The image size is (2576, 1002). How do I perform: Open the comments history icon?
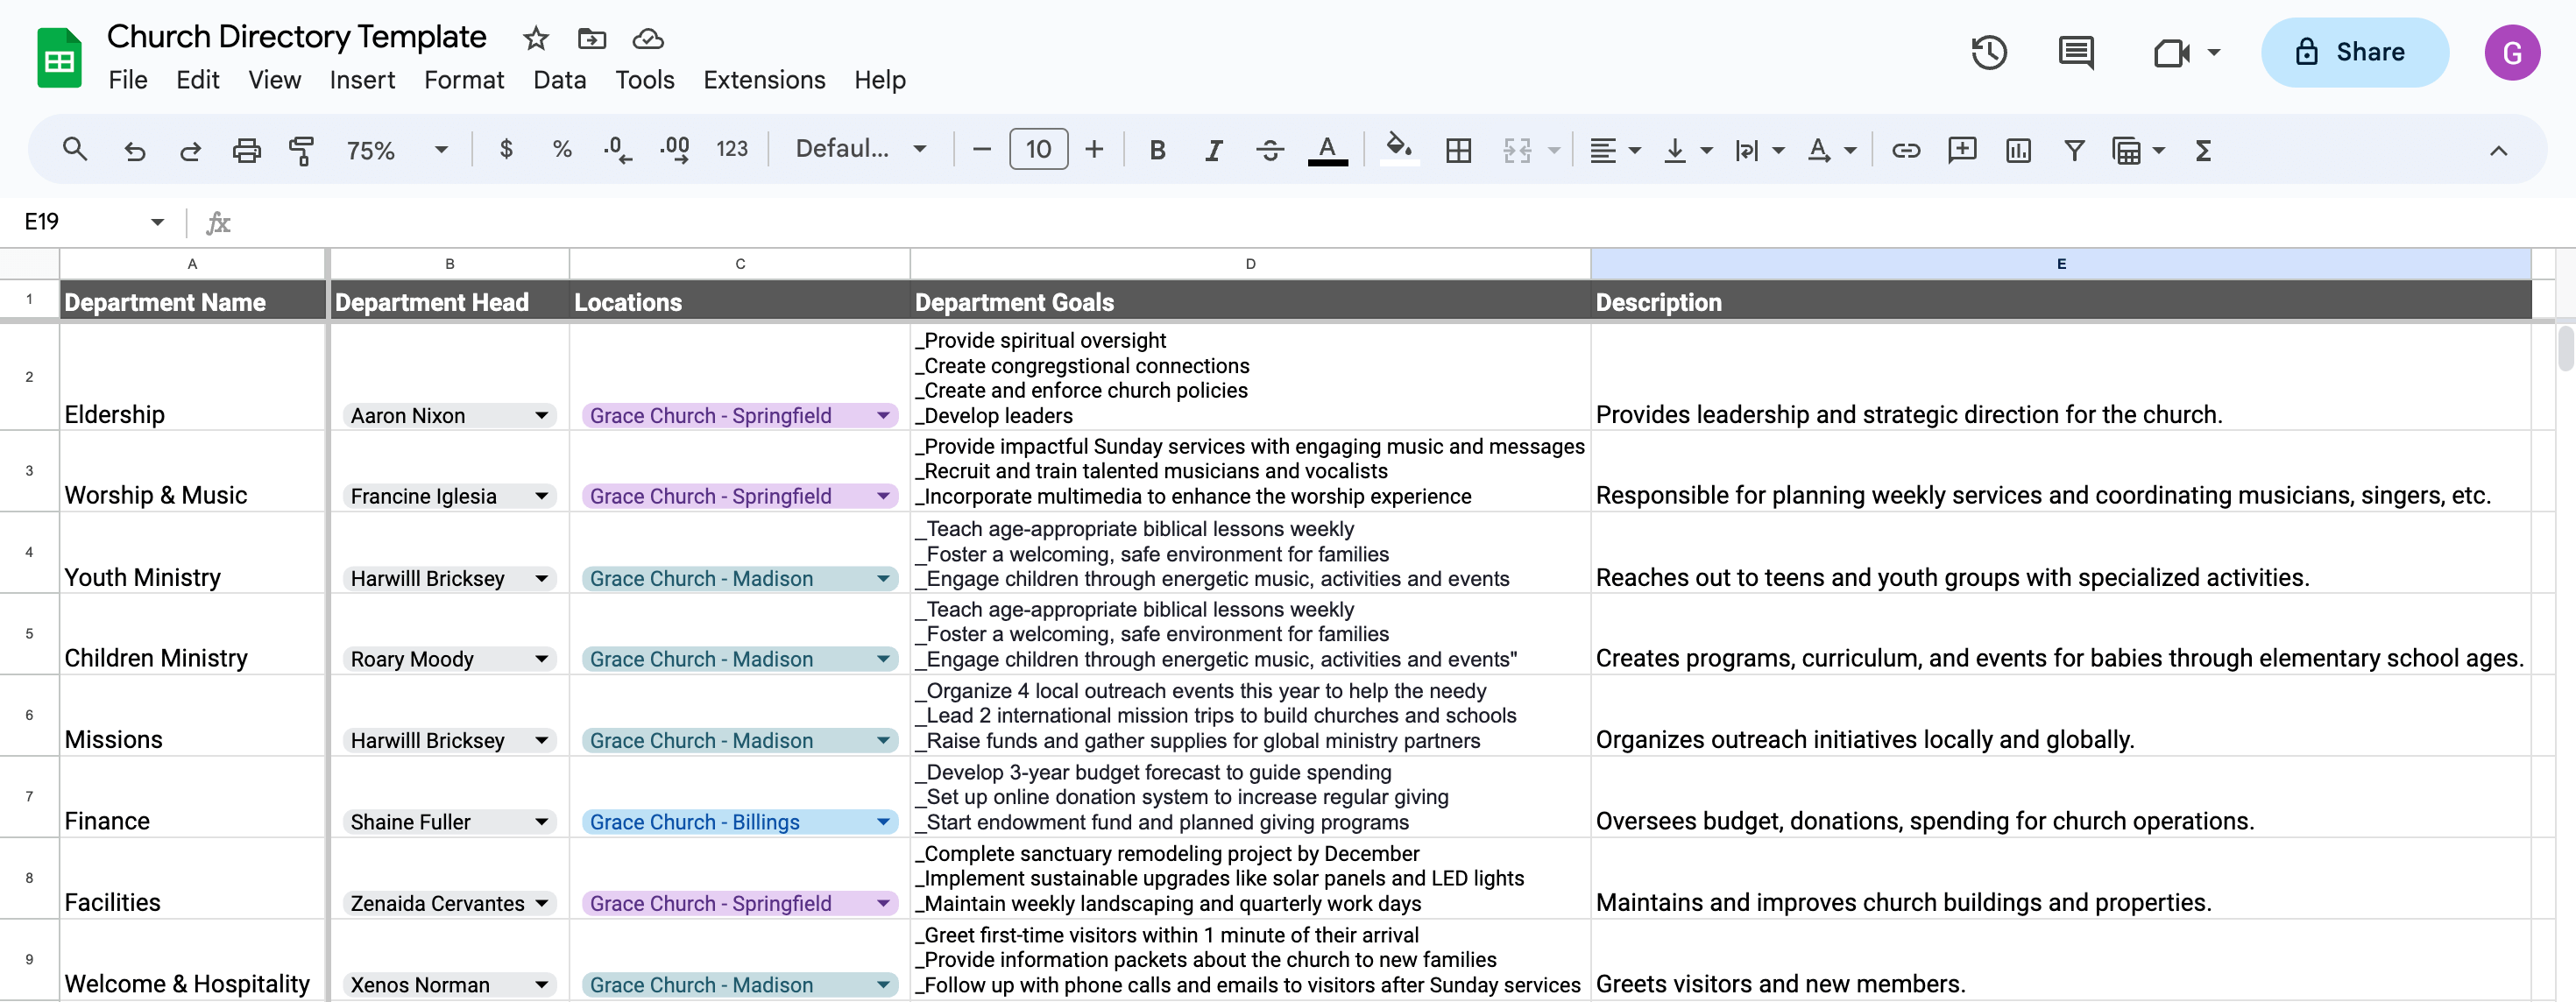pos(2076,52)
